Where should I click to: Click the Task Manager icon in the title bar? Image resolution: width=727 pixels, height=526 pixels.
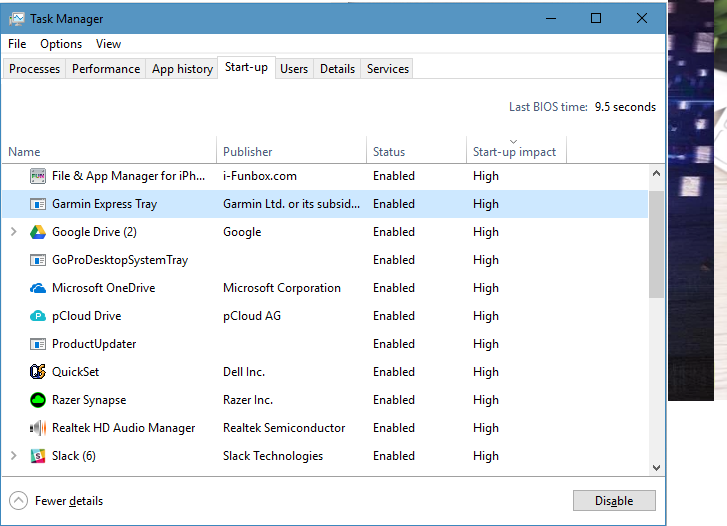17,19
